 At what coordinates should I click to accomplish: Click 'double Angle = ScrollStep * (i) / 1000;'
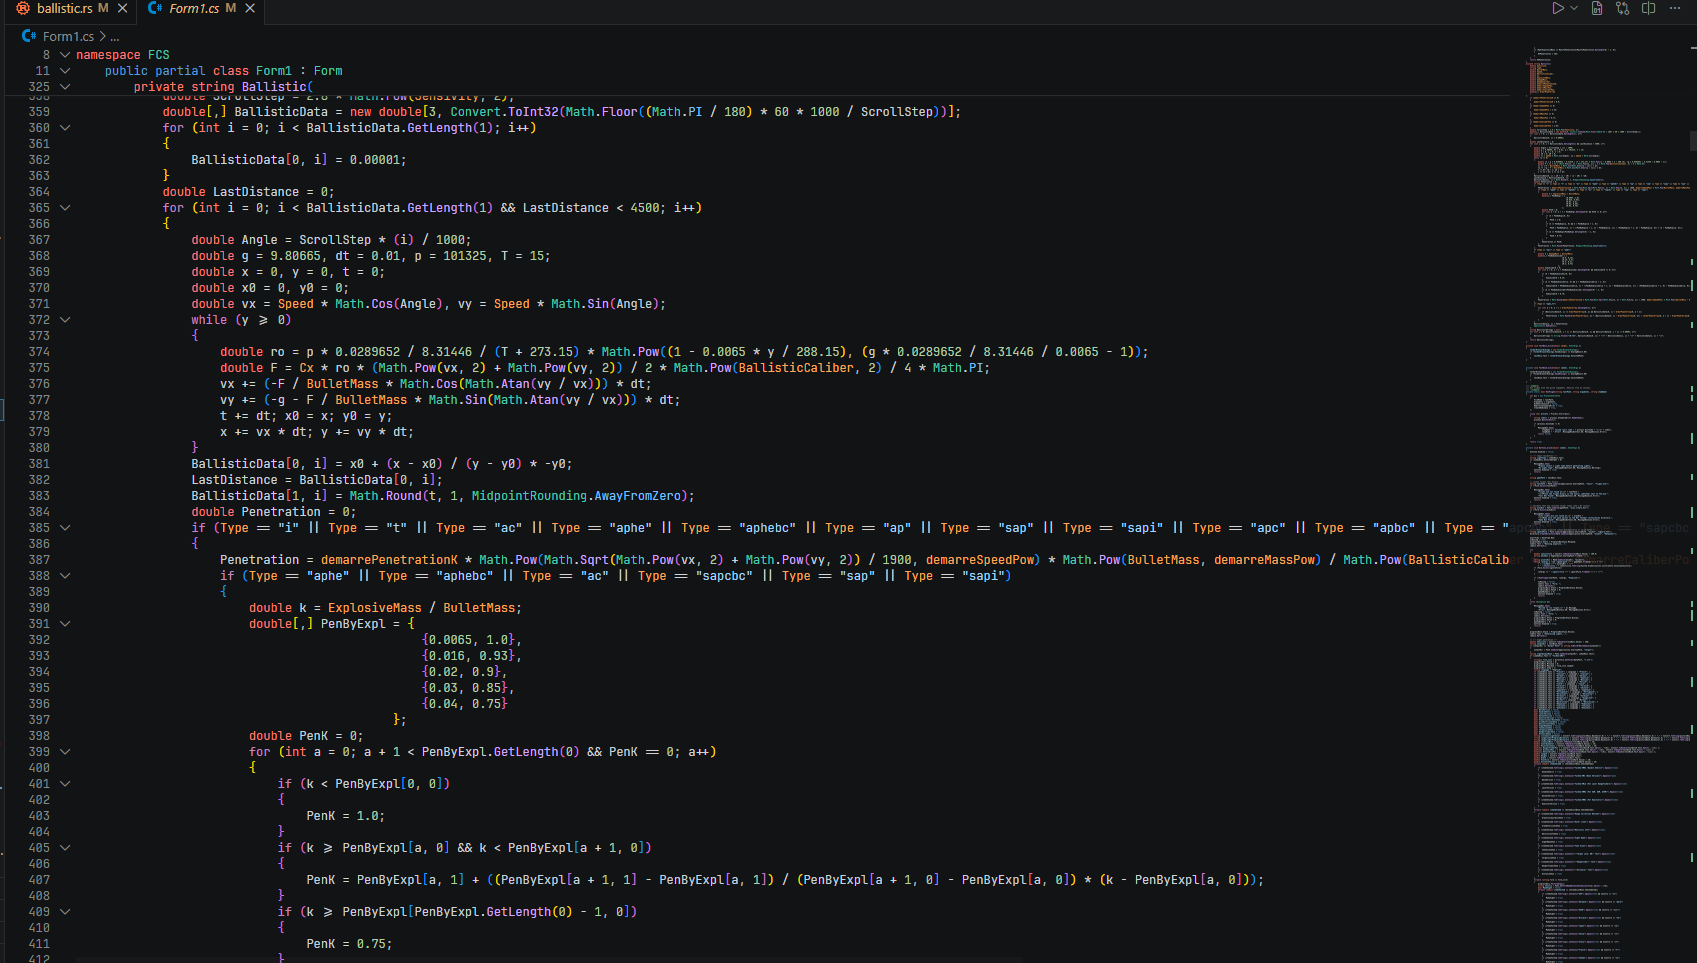331,240
